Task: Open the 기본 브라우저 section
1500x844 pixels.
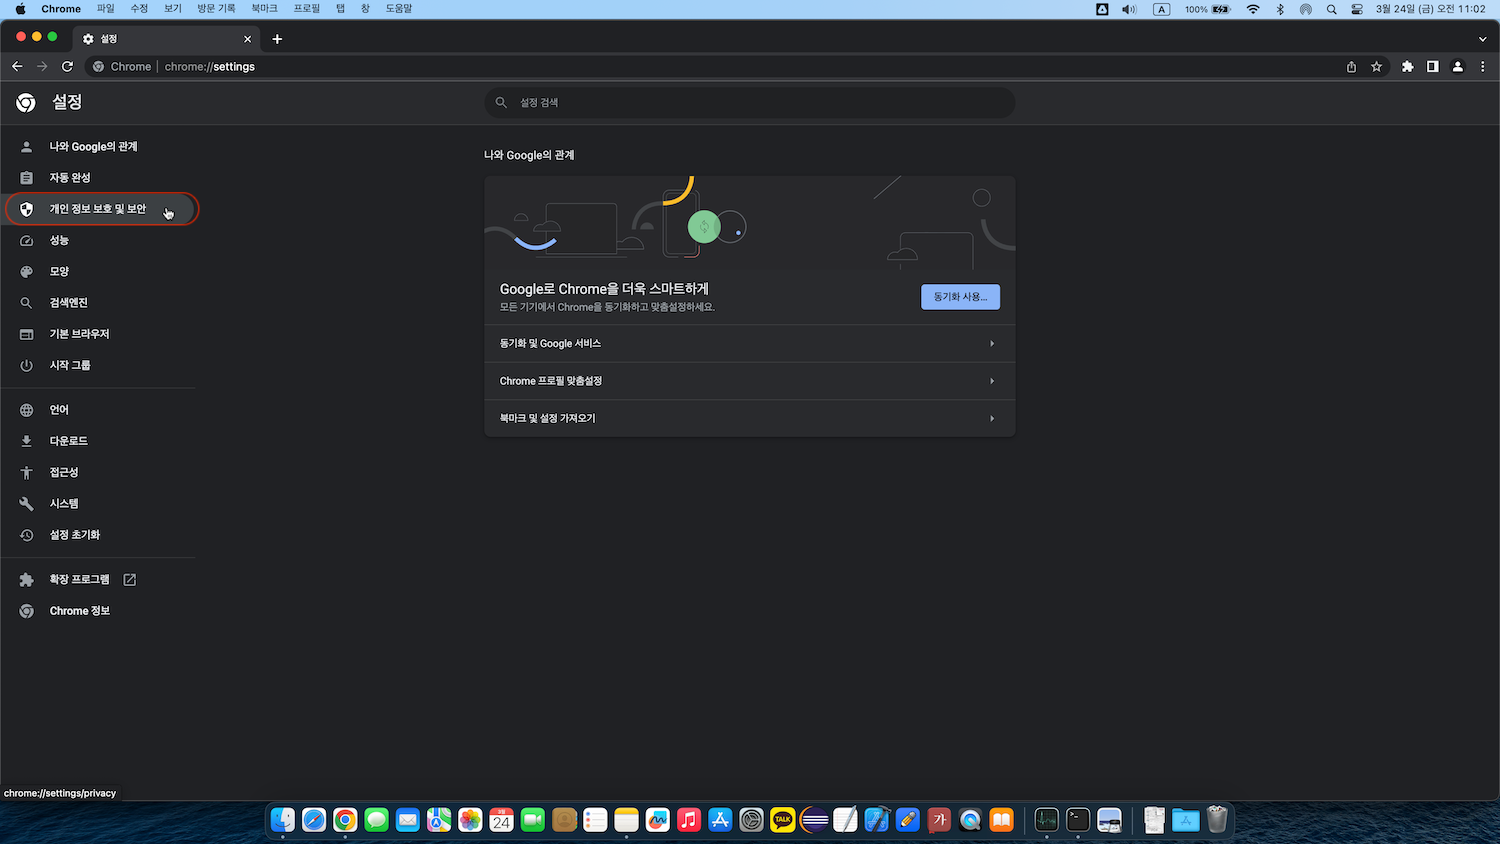Action: (100, 334)
